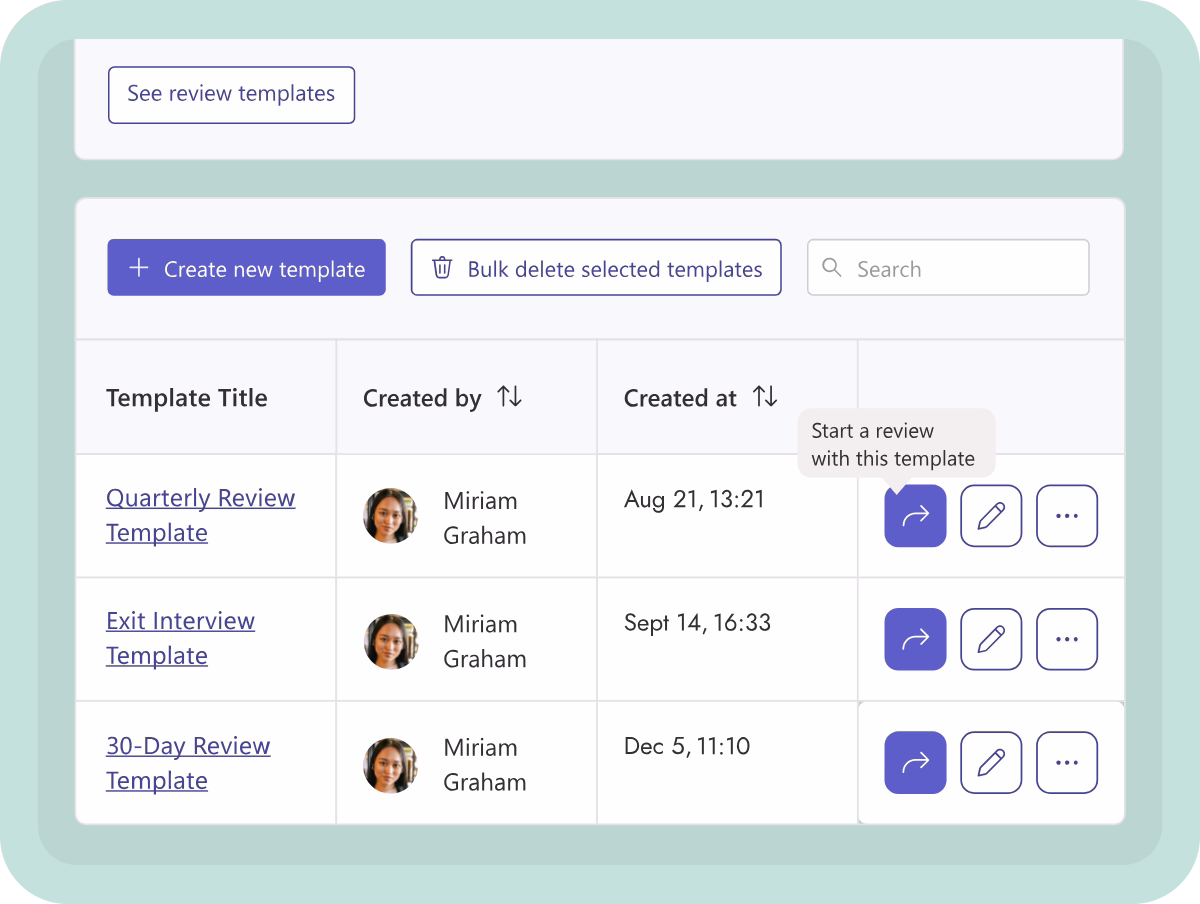Open more options for Exit Interview Template

tap(1066, 639)
